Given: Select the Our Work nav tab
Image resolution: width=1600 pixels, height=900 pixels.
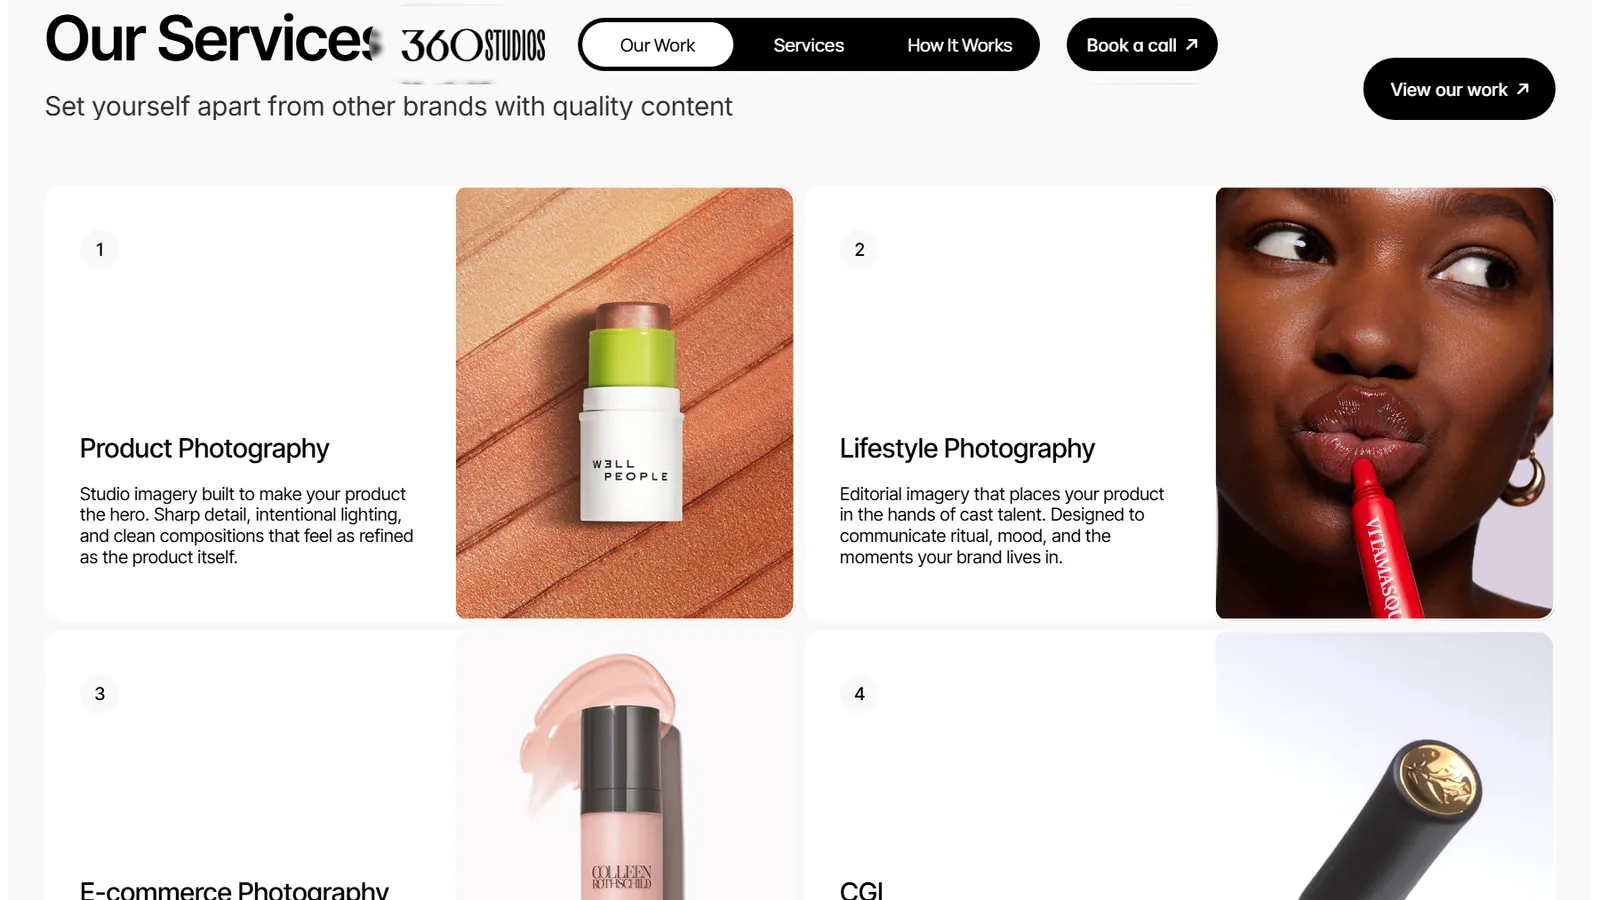Looking at the screenshot, I should [657, 45].
